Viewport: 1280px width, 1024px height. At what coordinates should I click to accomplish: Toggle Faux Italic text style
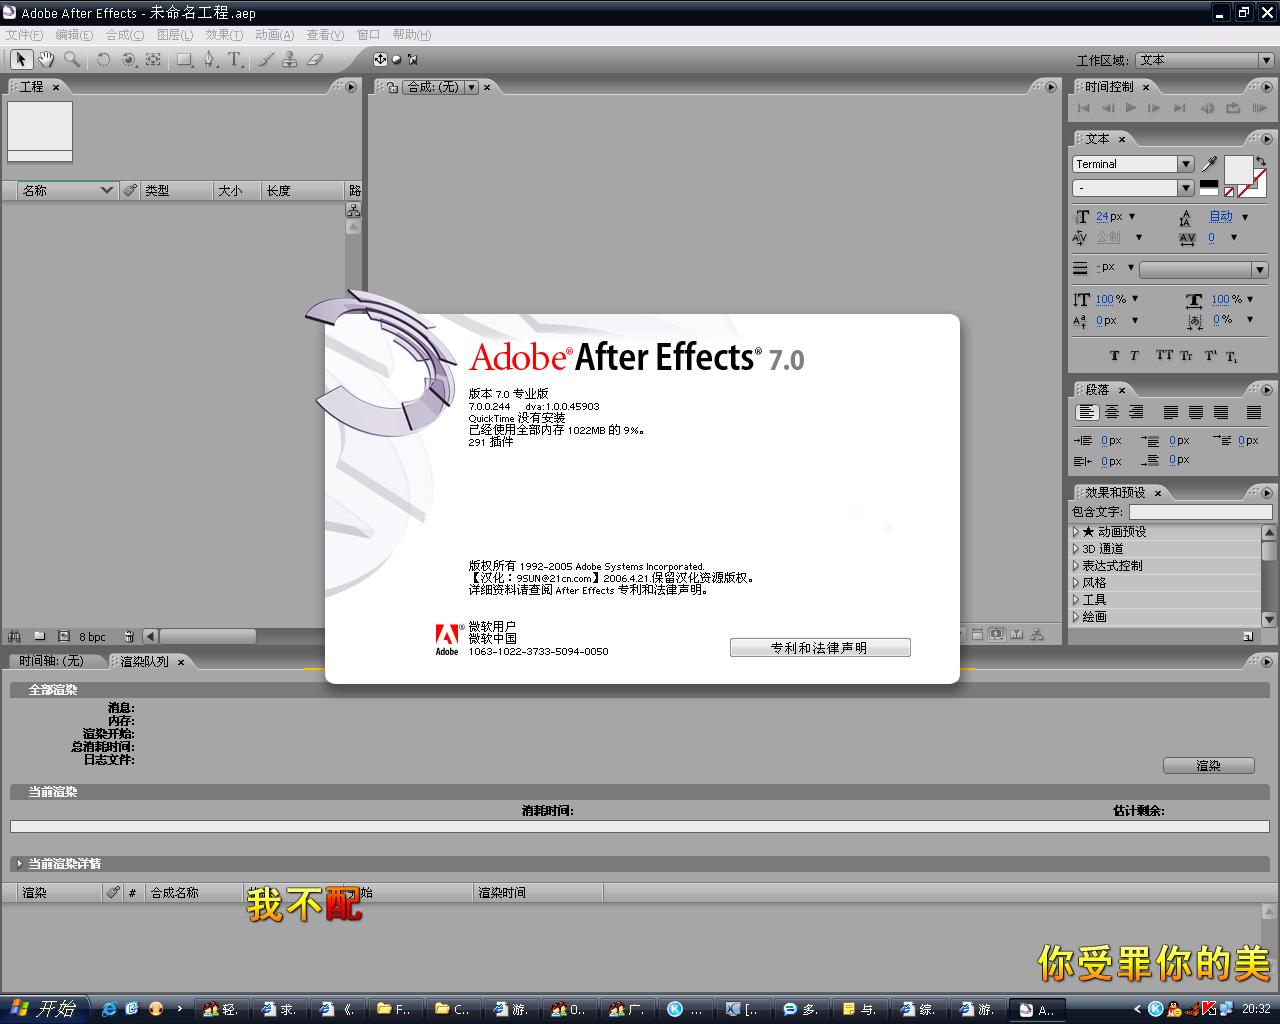click(x=1134, y=356)
